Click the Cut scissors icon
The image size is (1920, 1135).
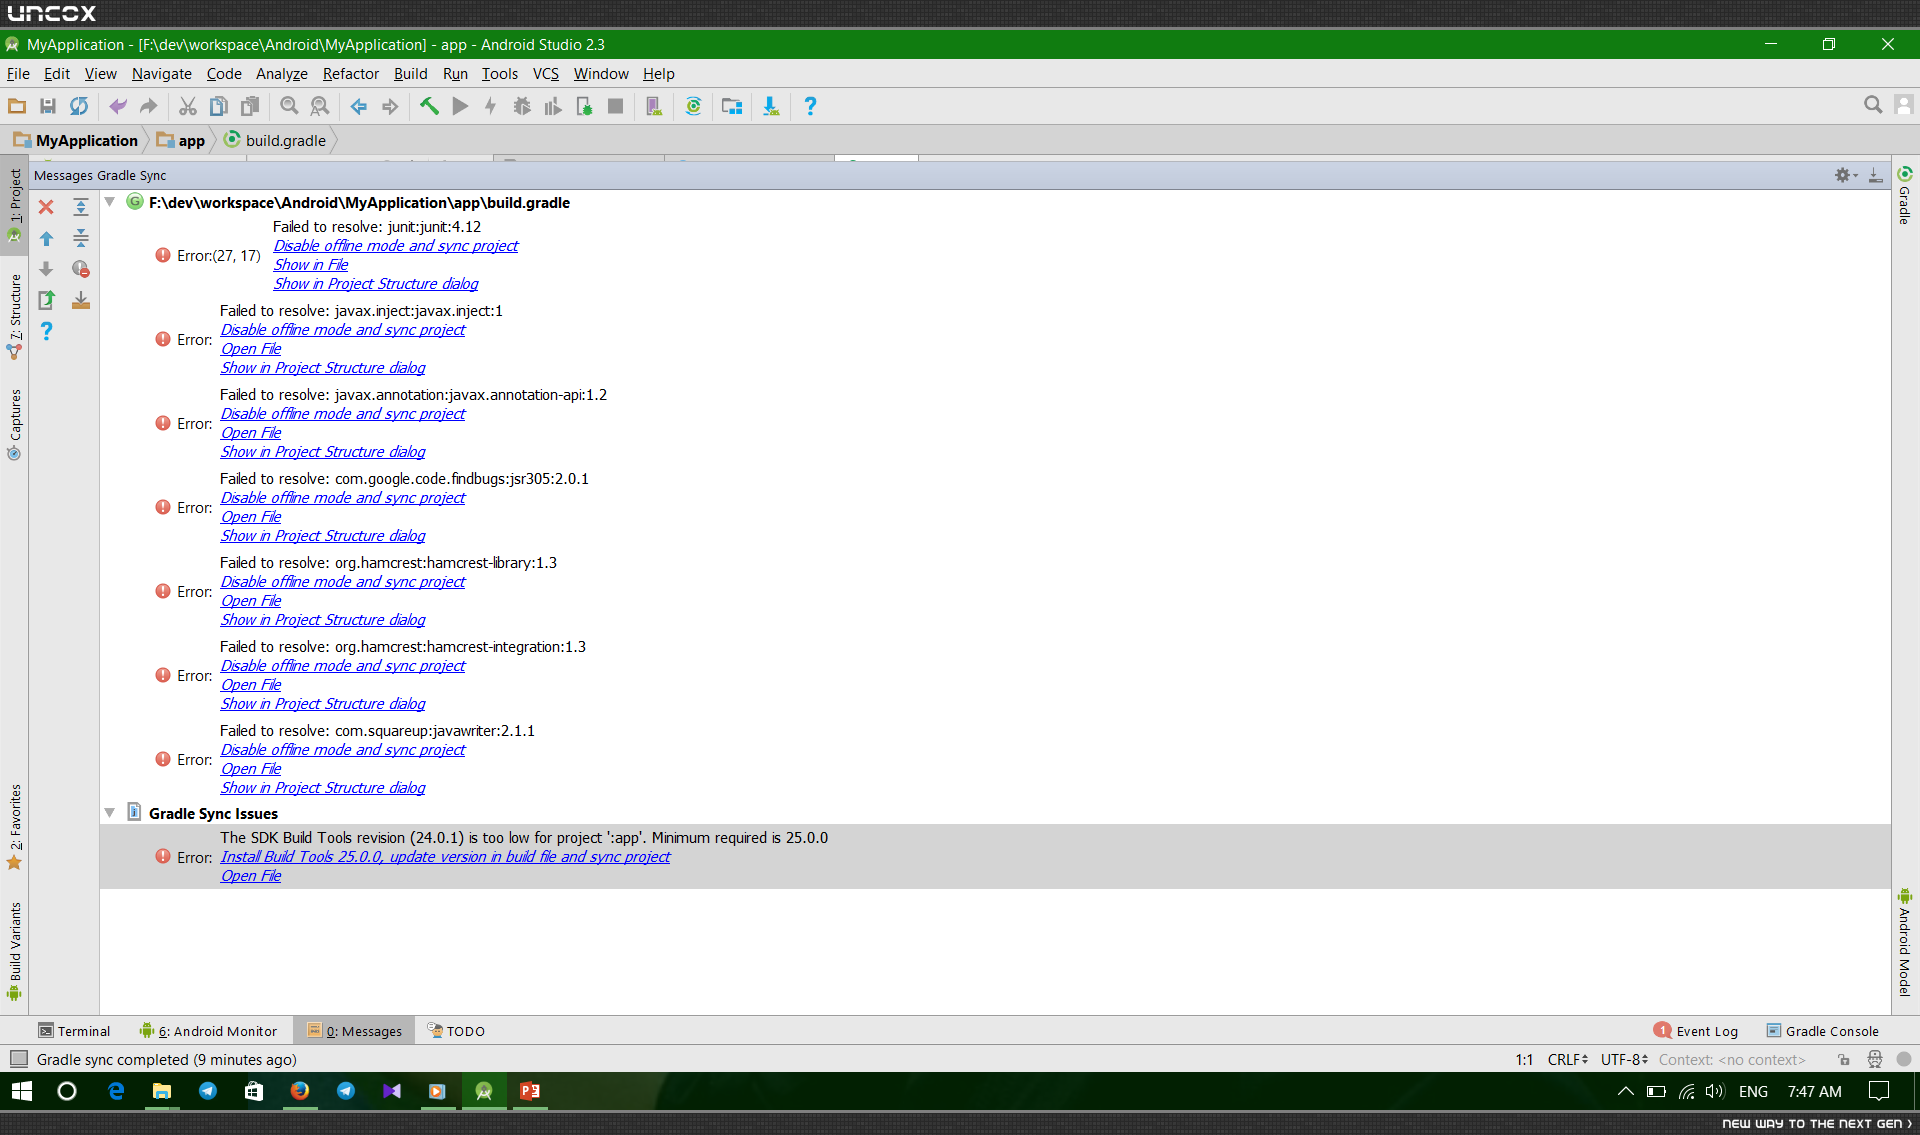pos(187,106)
